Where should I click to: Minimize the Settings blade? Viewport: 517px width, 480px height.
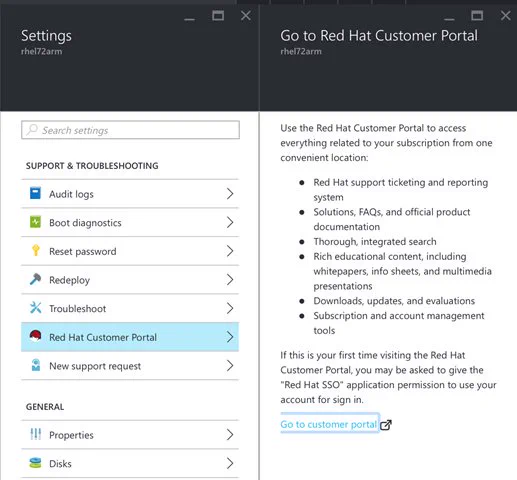click(189, 19)
